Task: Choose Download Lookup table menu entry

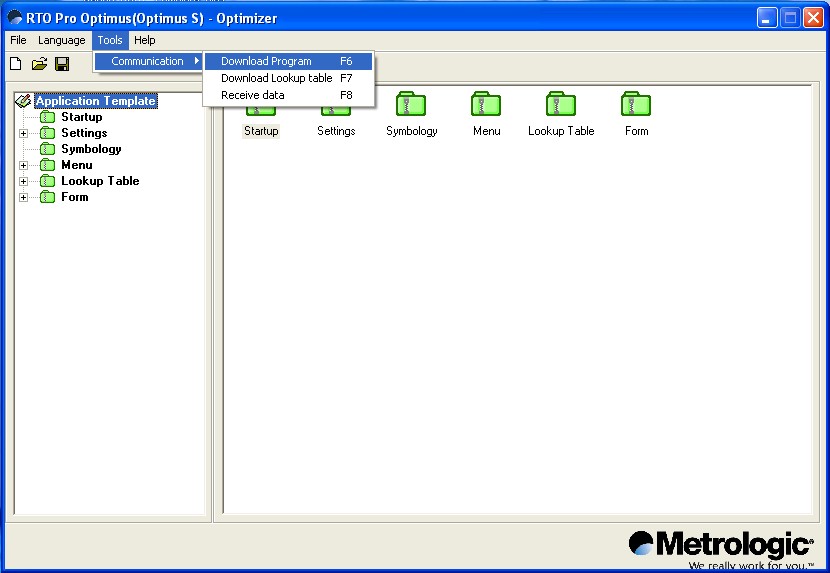Action: (276, 78)
